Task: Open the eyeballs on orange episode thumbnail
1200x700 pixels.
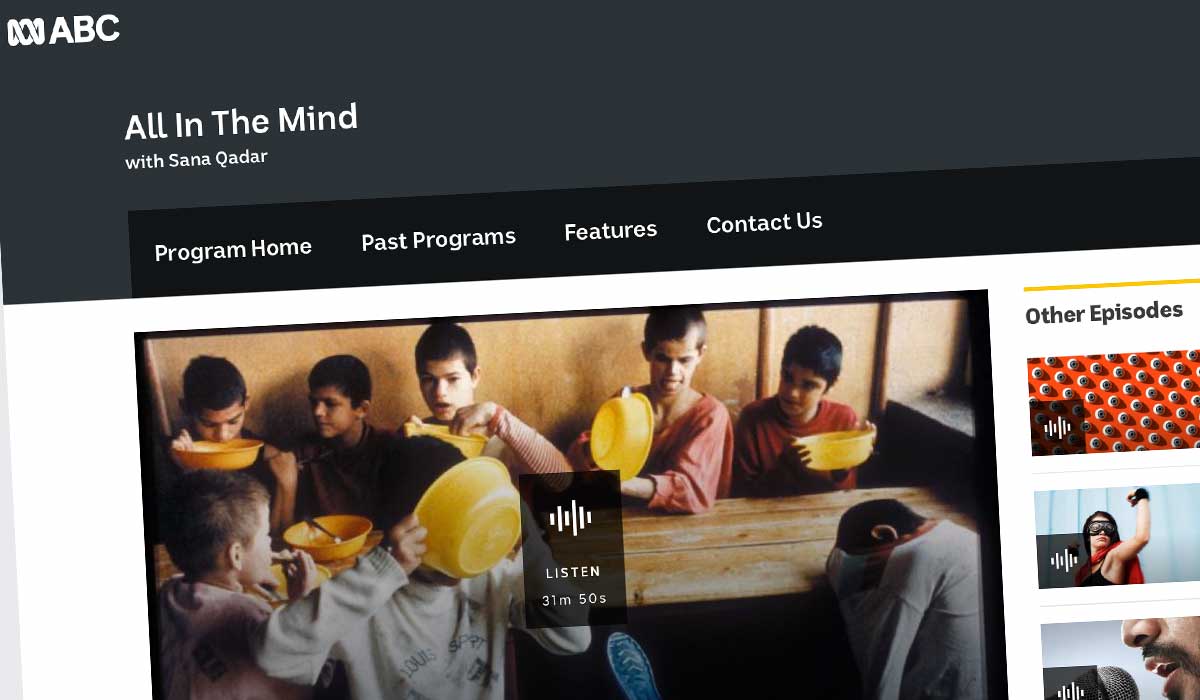Action: (1114, 404)
